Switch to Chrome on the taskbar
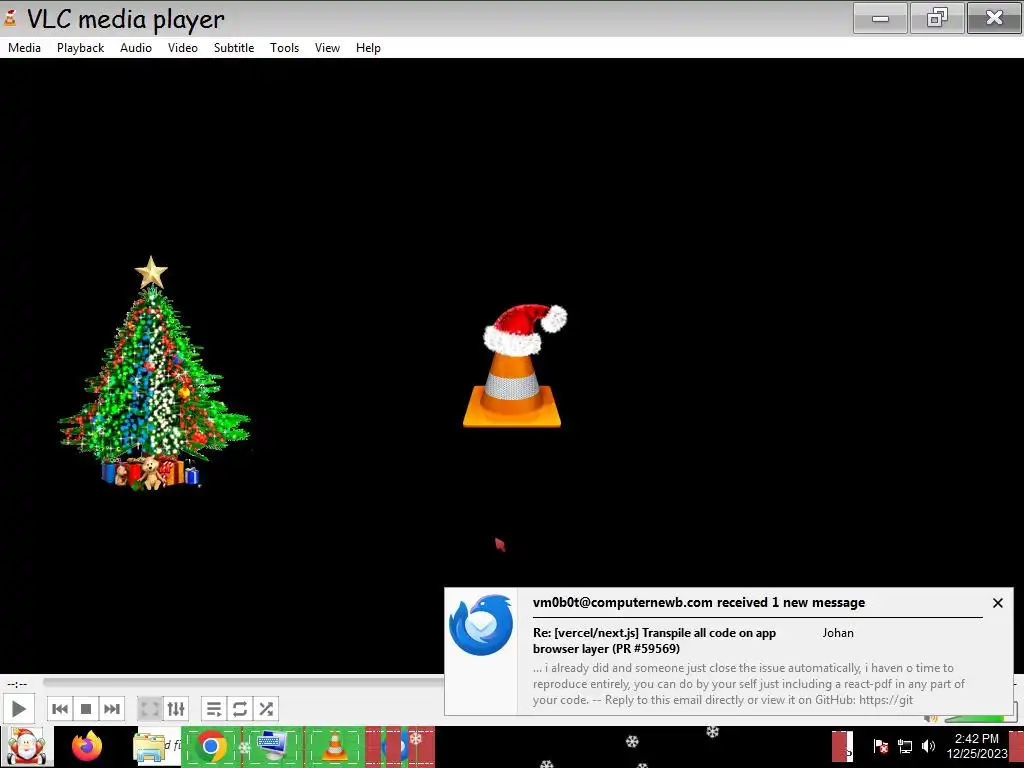 click(210, 746)
